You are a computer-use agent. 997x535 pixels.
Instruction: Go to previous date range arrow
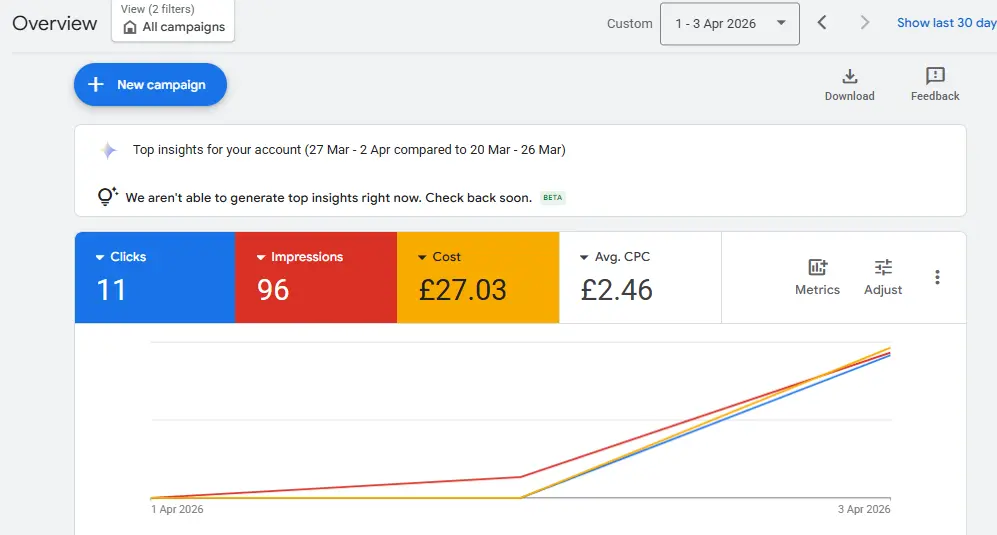point(822,23)
